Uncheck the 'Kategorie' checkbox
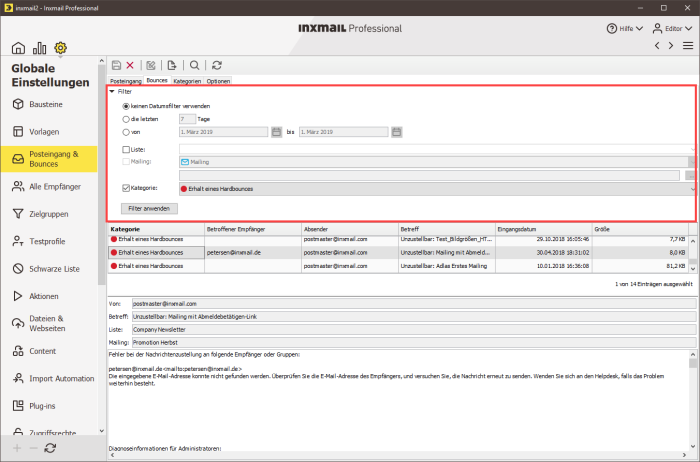This screenshot has width=700, height=462. pos(126,188)
